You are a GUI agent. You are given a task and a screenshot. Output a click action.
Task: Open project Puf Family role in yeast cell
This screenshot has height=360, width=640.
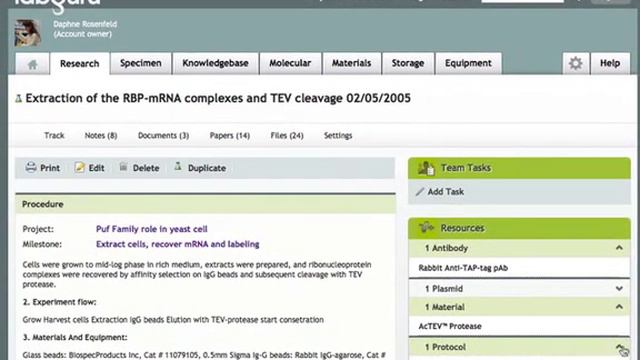coord(151,229)
